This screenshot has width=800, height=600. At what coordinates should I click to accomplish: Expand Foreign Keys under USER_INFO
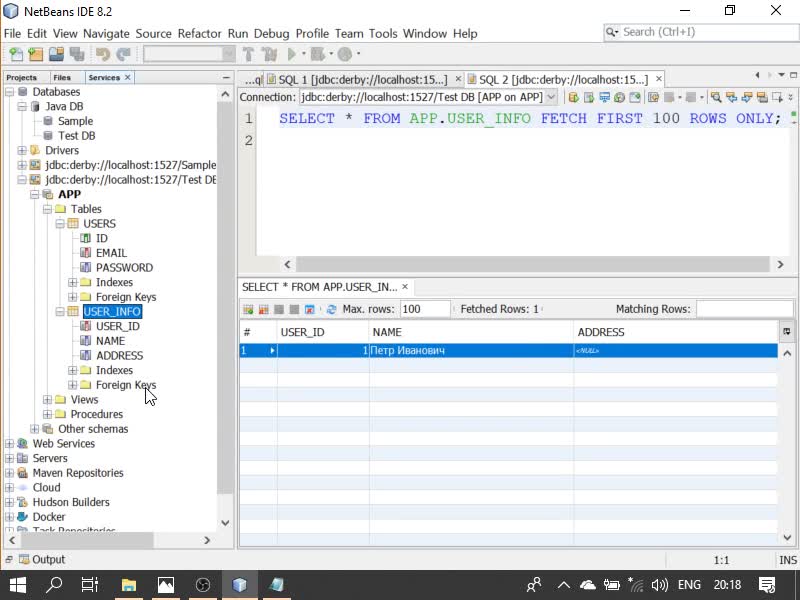[72, 385]
